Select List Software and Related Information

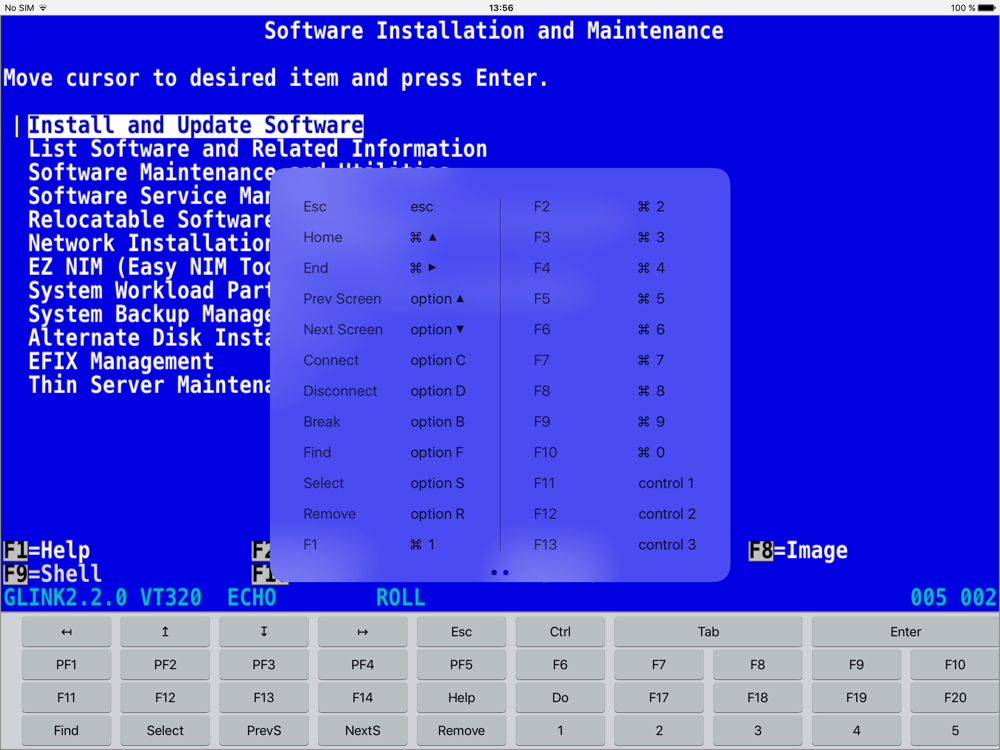258,149
